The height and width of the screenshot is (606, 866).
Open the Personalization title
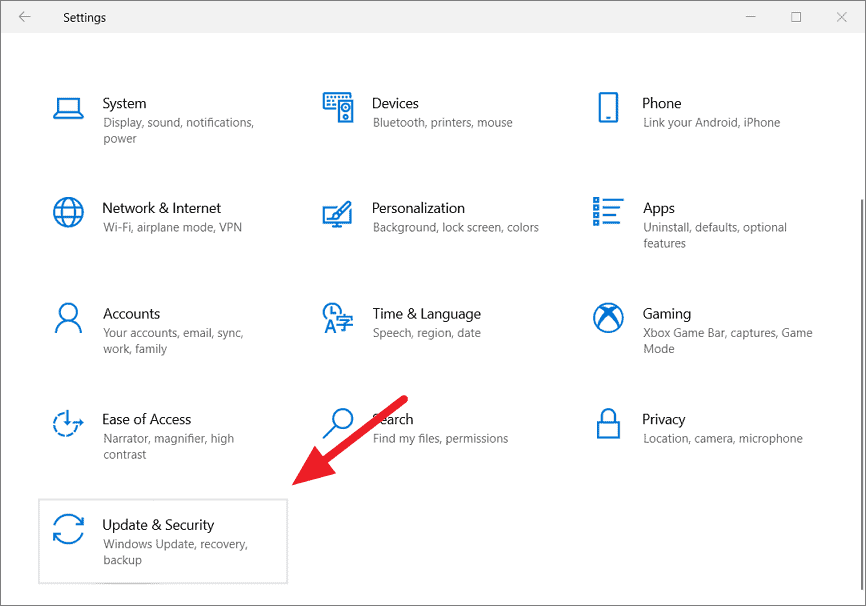(418, 208)
